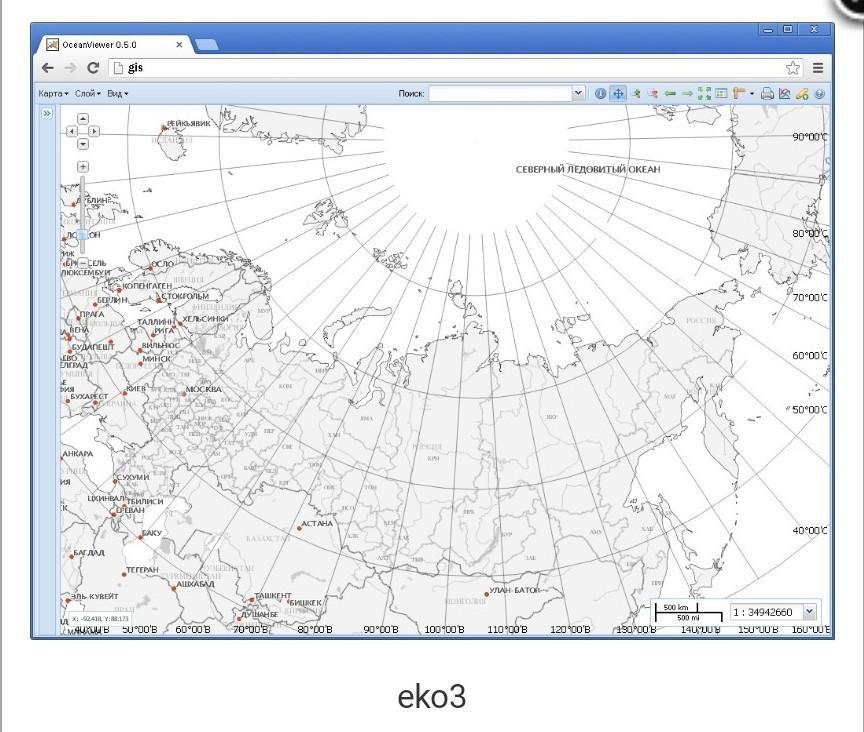
Task: Open the map scale 1:34942660 dropdown
Action: (809, 612)
